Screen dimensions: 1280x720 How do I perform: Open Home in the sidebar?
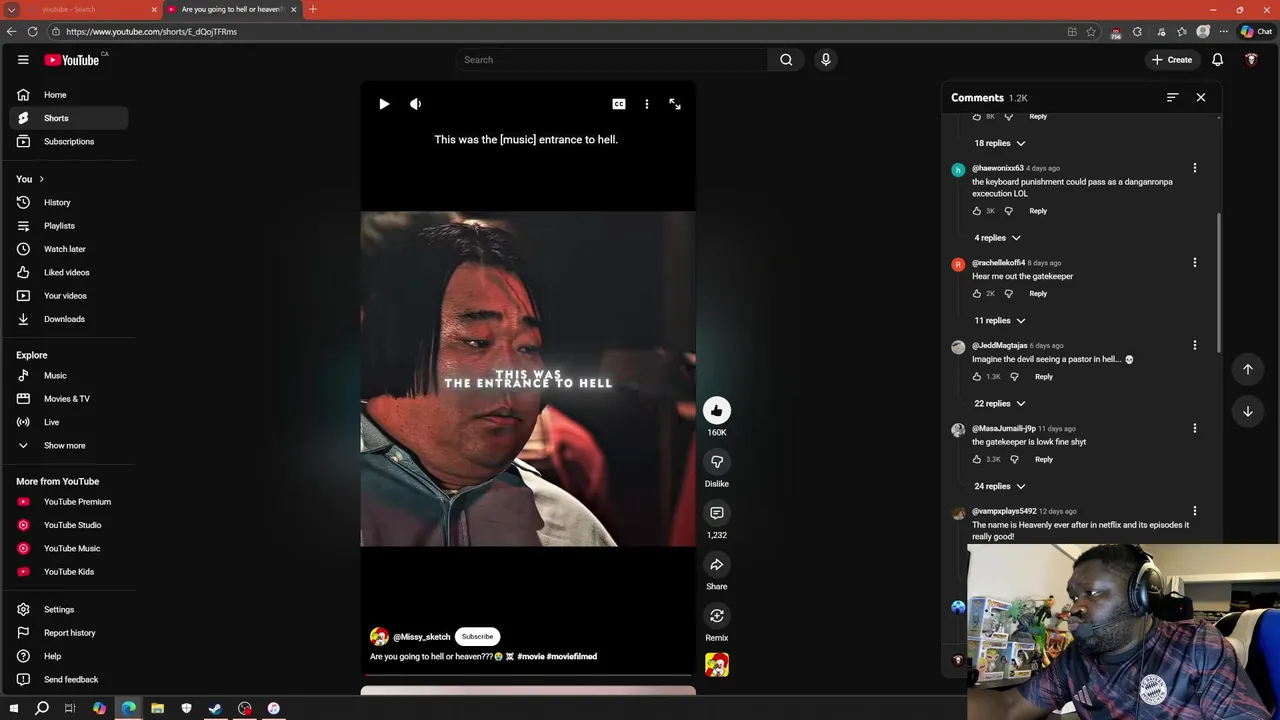pyautogui.click(x=69, y=95)
